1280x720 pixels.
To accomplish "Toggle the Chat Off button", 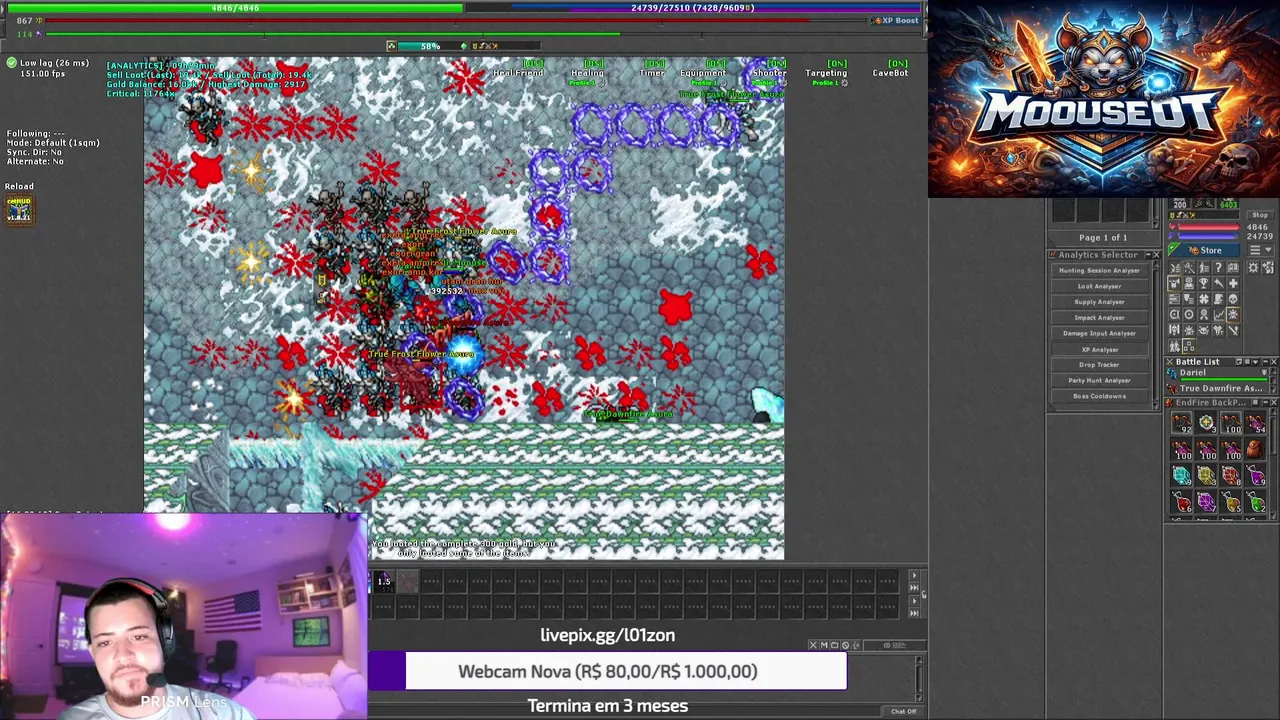I will (904, 711).
